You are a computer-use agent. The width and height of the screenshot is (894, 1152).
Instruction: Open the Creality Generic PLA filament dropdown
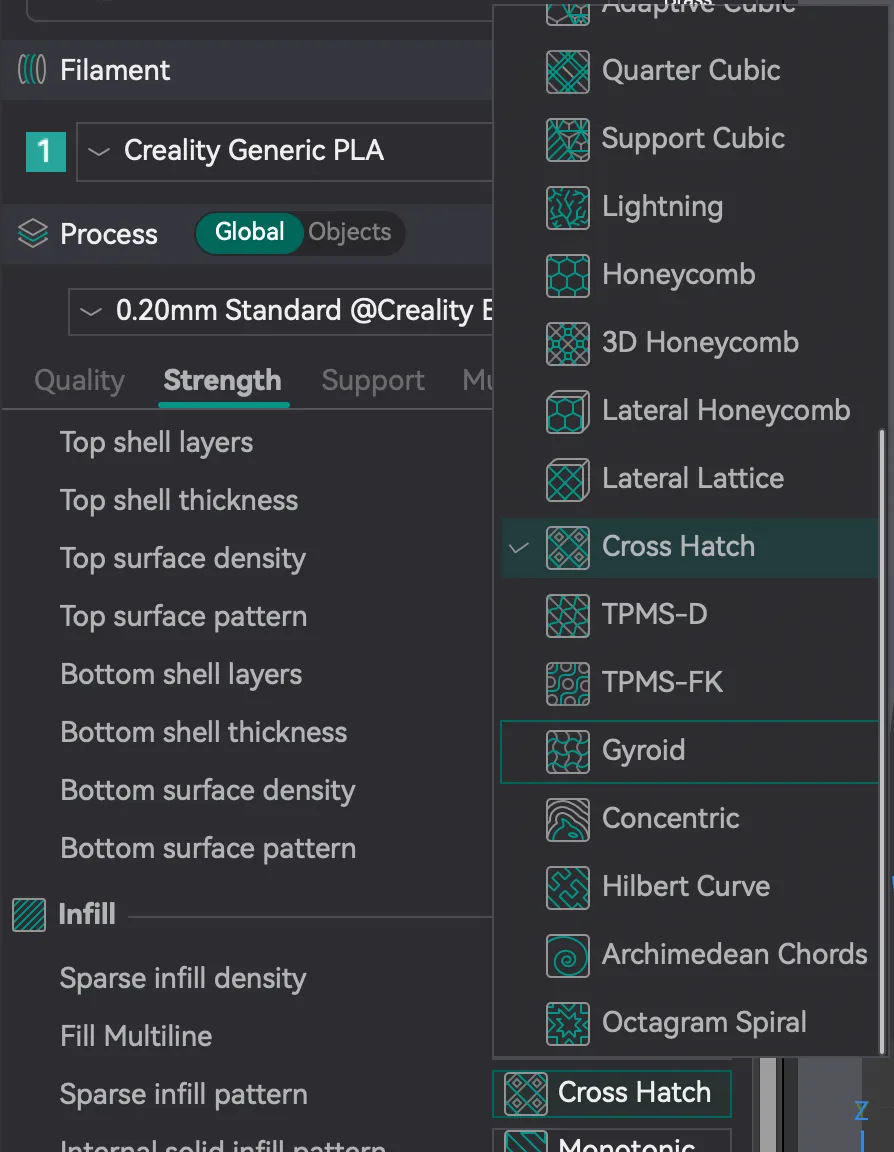tap(285, 151)
